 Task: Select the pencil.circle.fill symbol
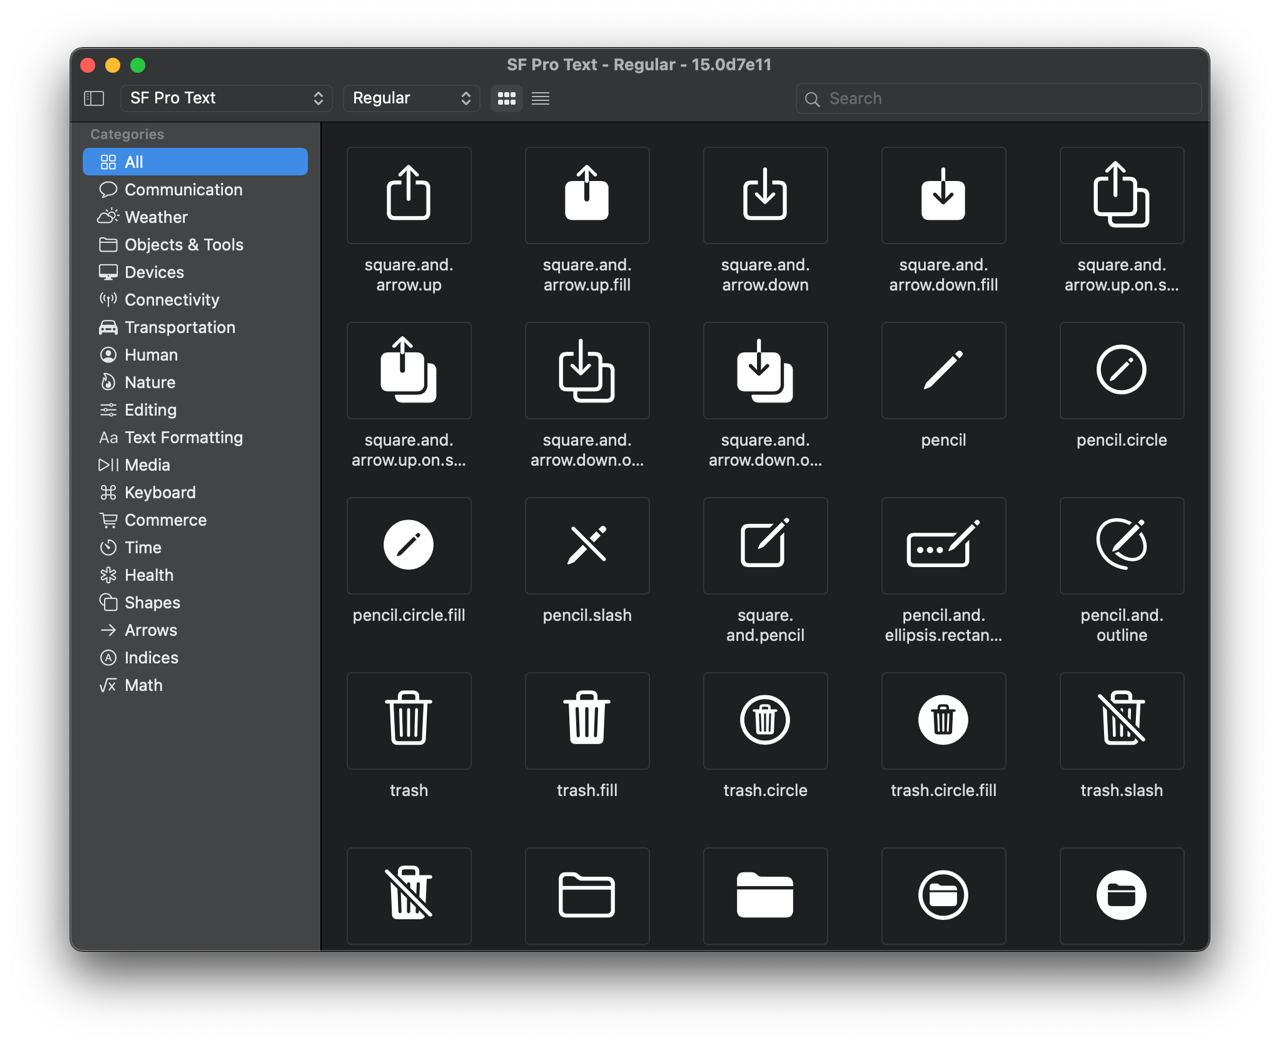[x=408, y=545]
